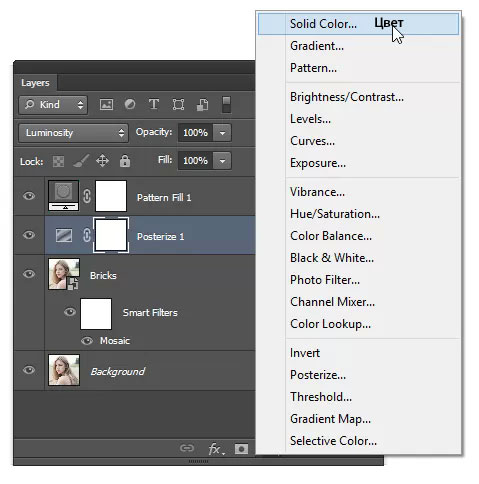Click the pixel layer filter icon
The width and height of the screenshot is (479, 484).
[106, 105]
